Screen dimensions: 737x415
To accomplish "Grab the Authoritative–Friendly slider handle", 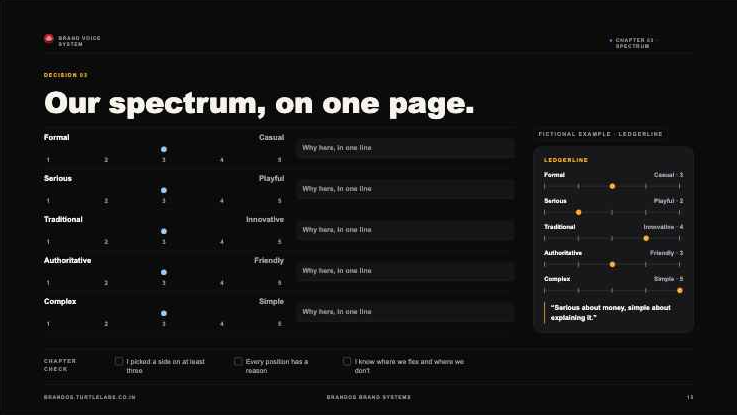I will pos(164,272).
